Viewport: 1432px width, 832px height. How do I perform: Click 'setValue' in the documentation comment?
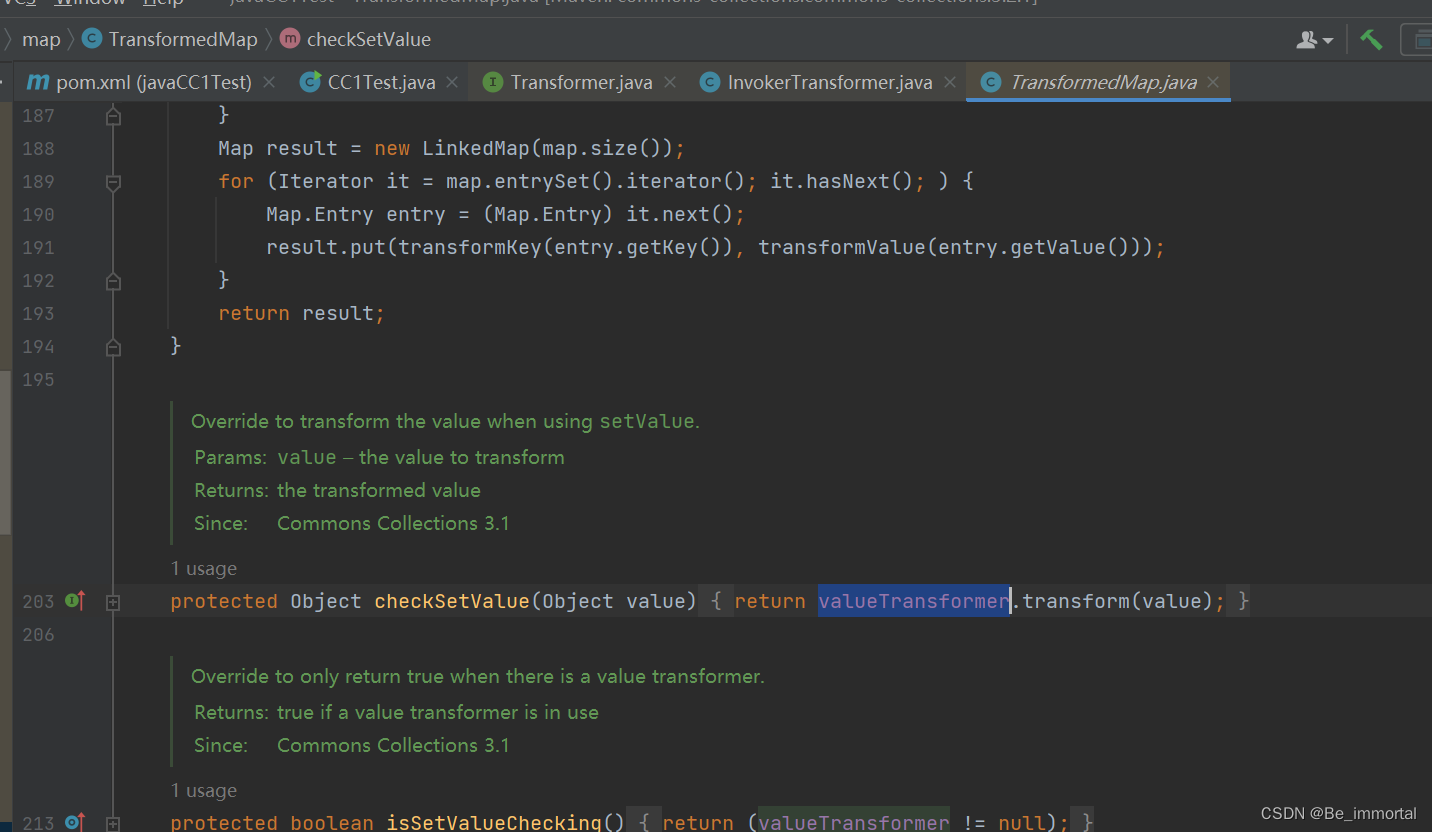pos(646,421)
